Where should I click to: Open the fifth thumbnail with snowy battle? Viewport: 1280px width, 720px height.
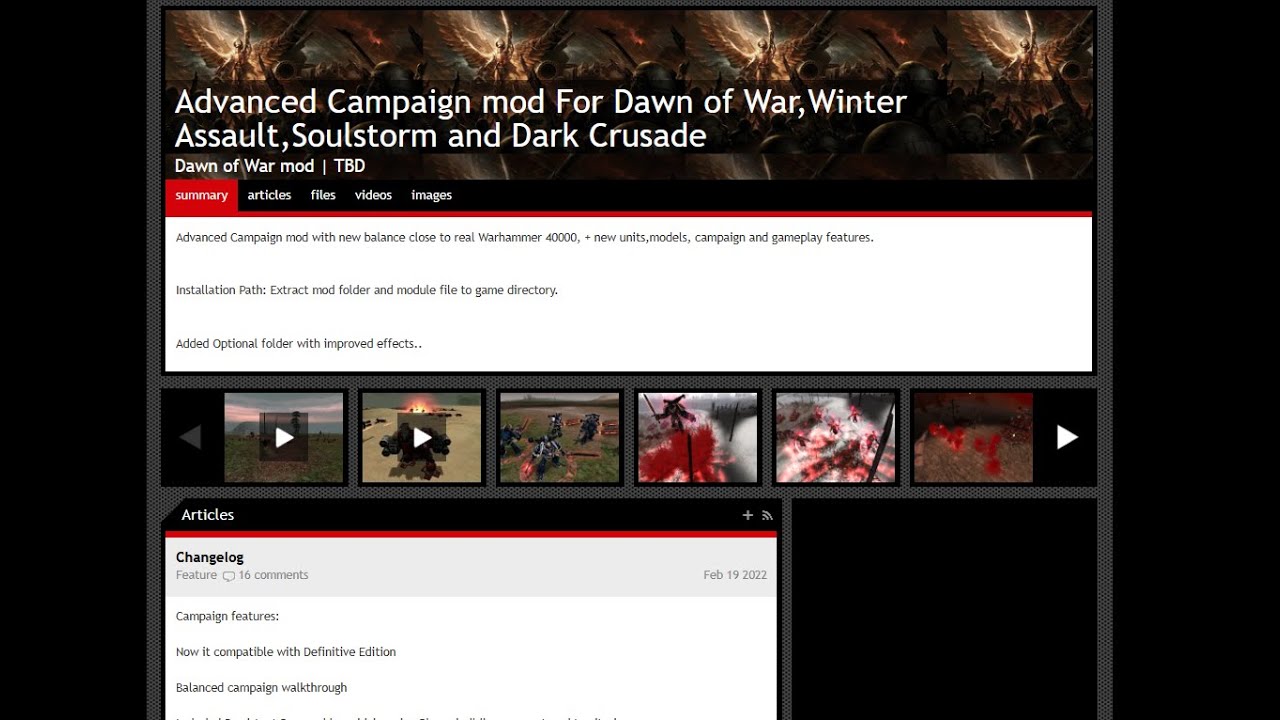(x=836, y=437)
